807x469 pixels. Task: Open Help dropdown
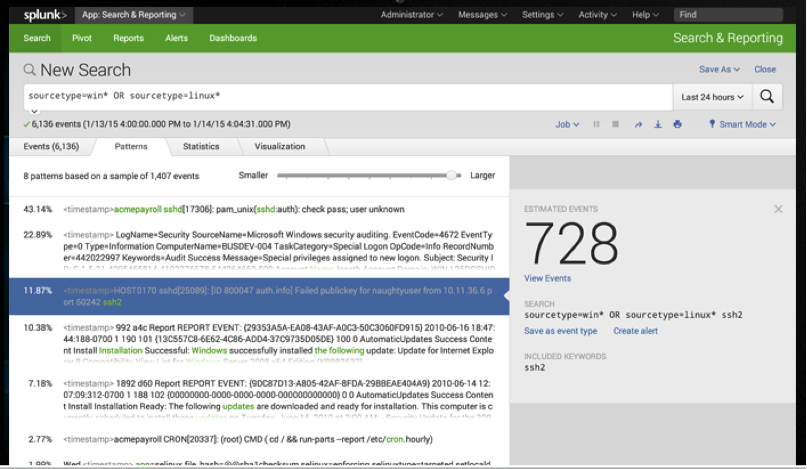click(645, 15)
